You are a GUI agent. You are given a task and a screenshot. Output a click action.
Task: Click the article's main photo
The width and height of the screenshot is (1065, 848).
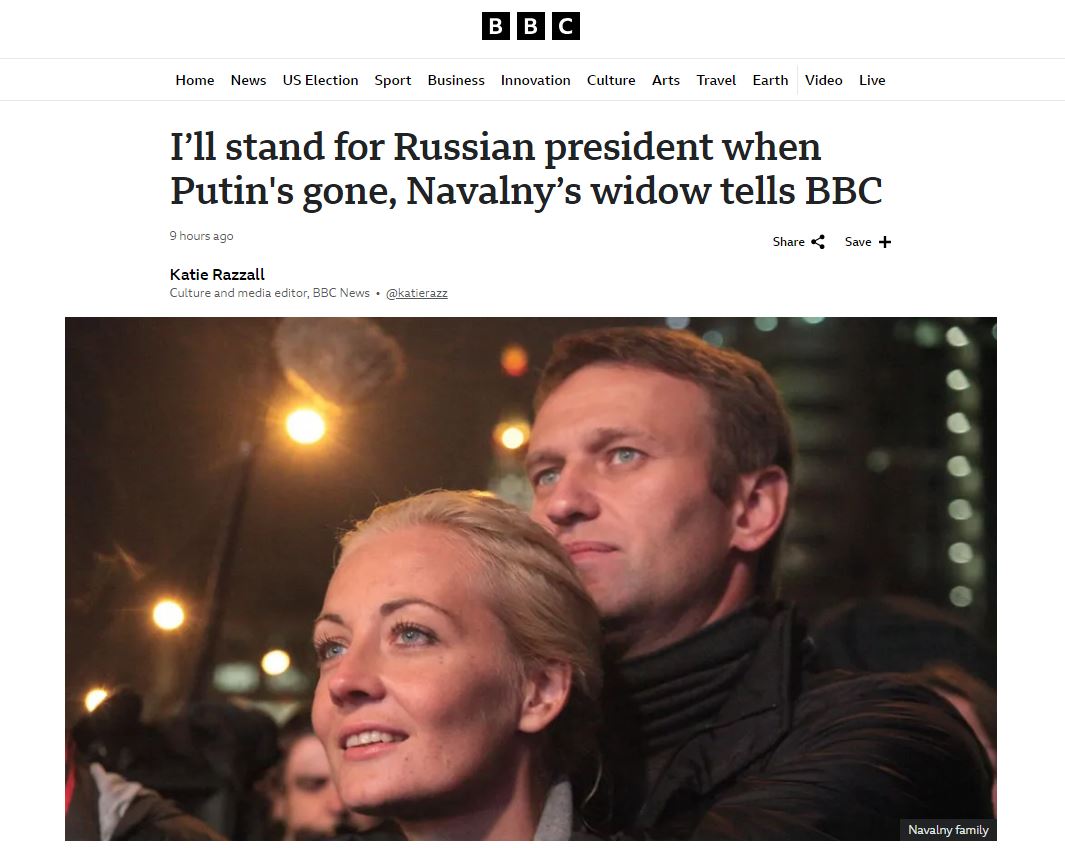point(531,578)
